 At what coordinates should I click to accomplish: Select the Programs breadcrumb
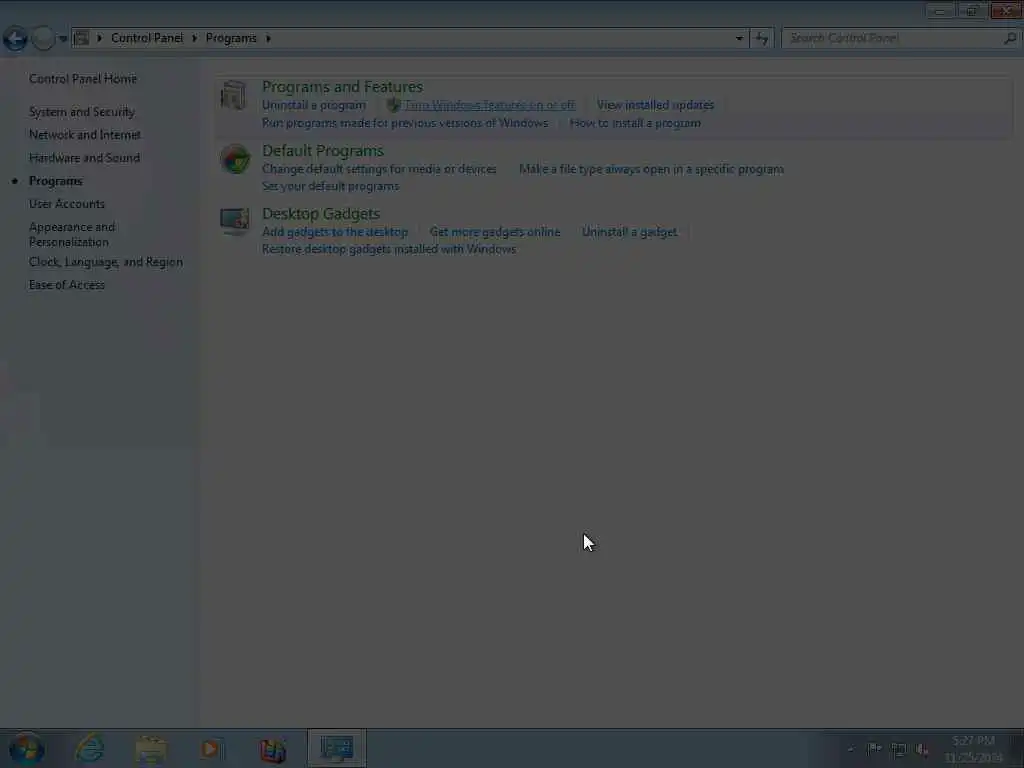[231, 38]
